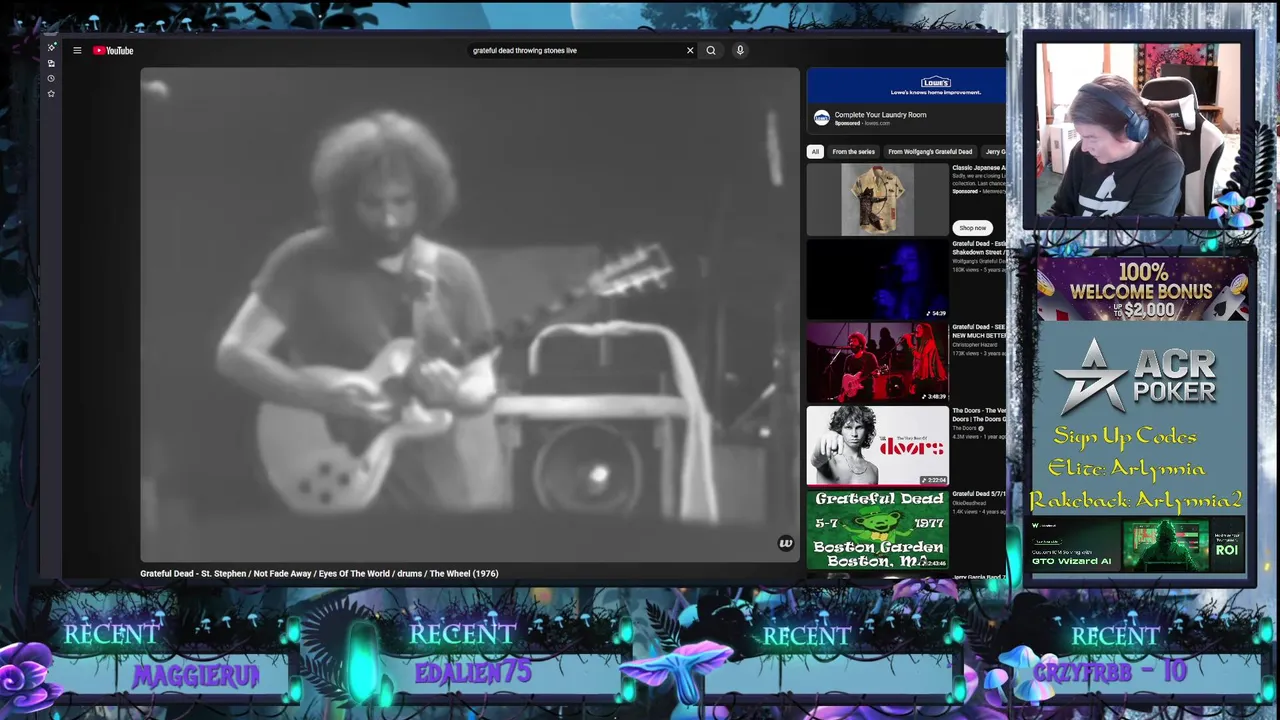Screen dimensions: 1280x720
Task: Open the YouTube hamburger guide menu
Action: (77, 50)
